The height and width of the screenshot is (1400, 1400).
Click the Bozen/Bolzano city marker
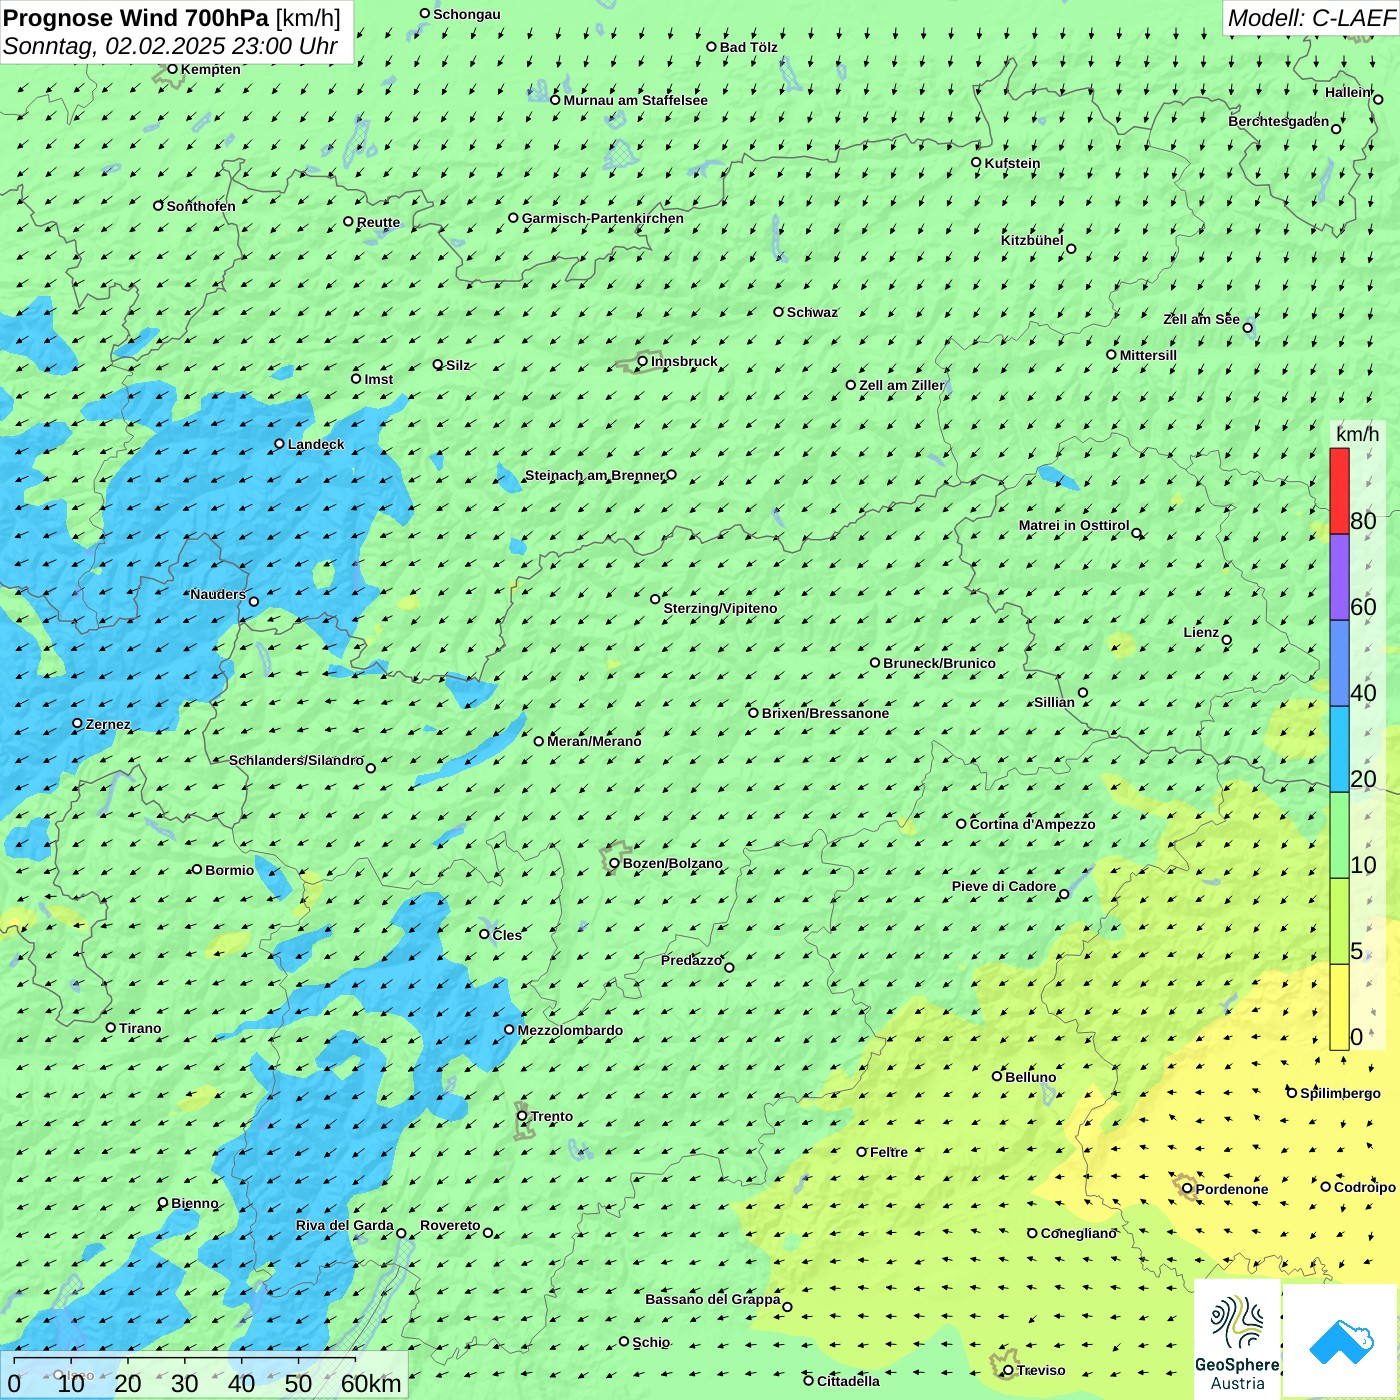point(615,863)
